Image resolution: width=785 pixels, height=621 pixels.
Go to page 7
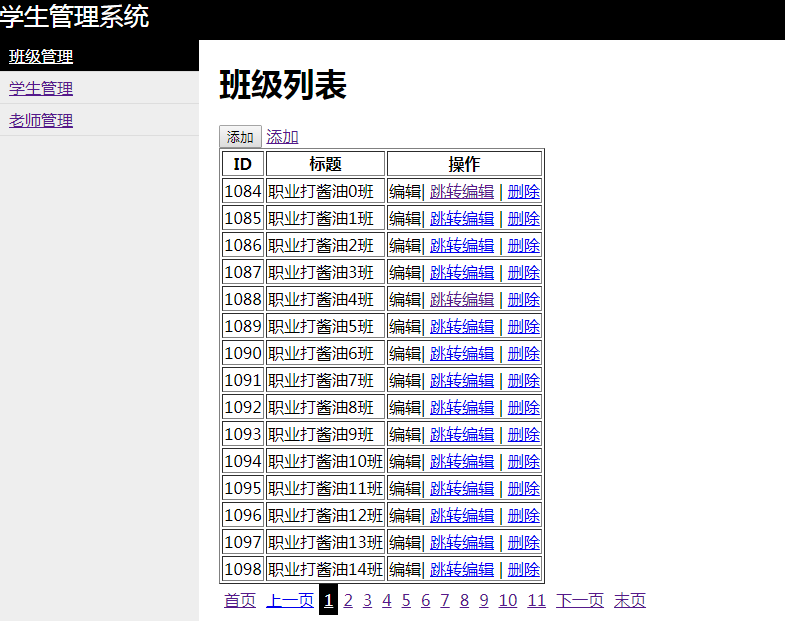445,600
